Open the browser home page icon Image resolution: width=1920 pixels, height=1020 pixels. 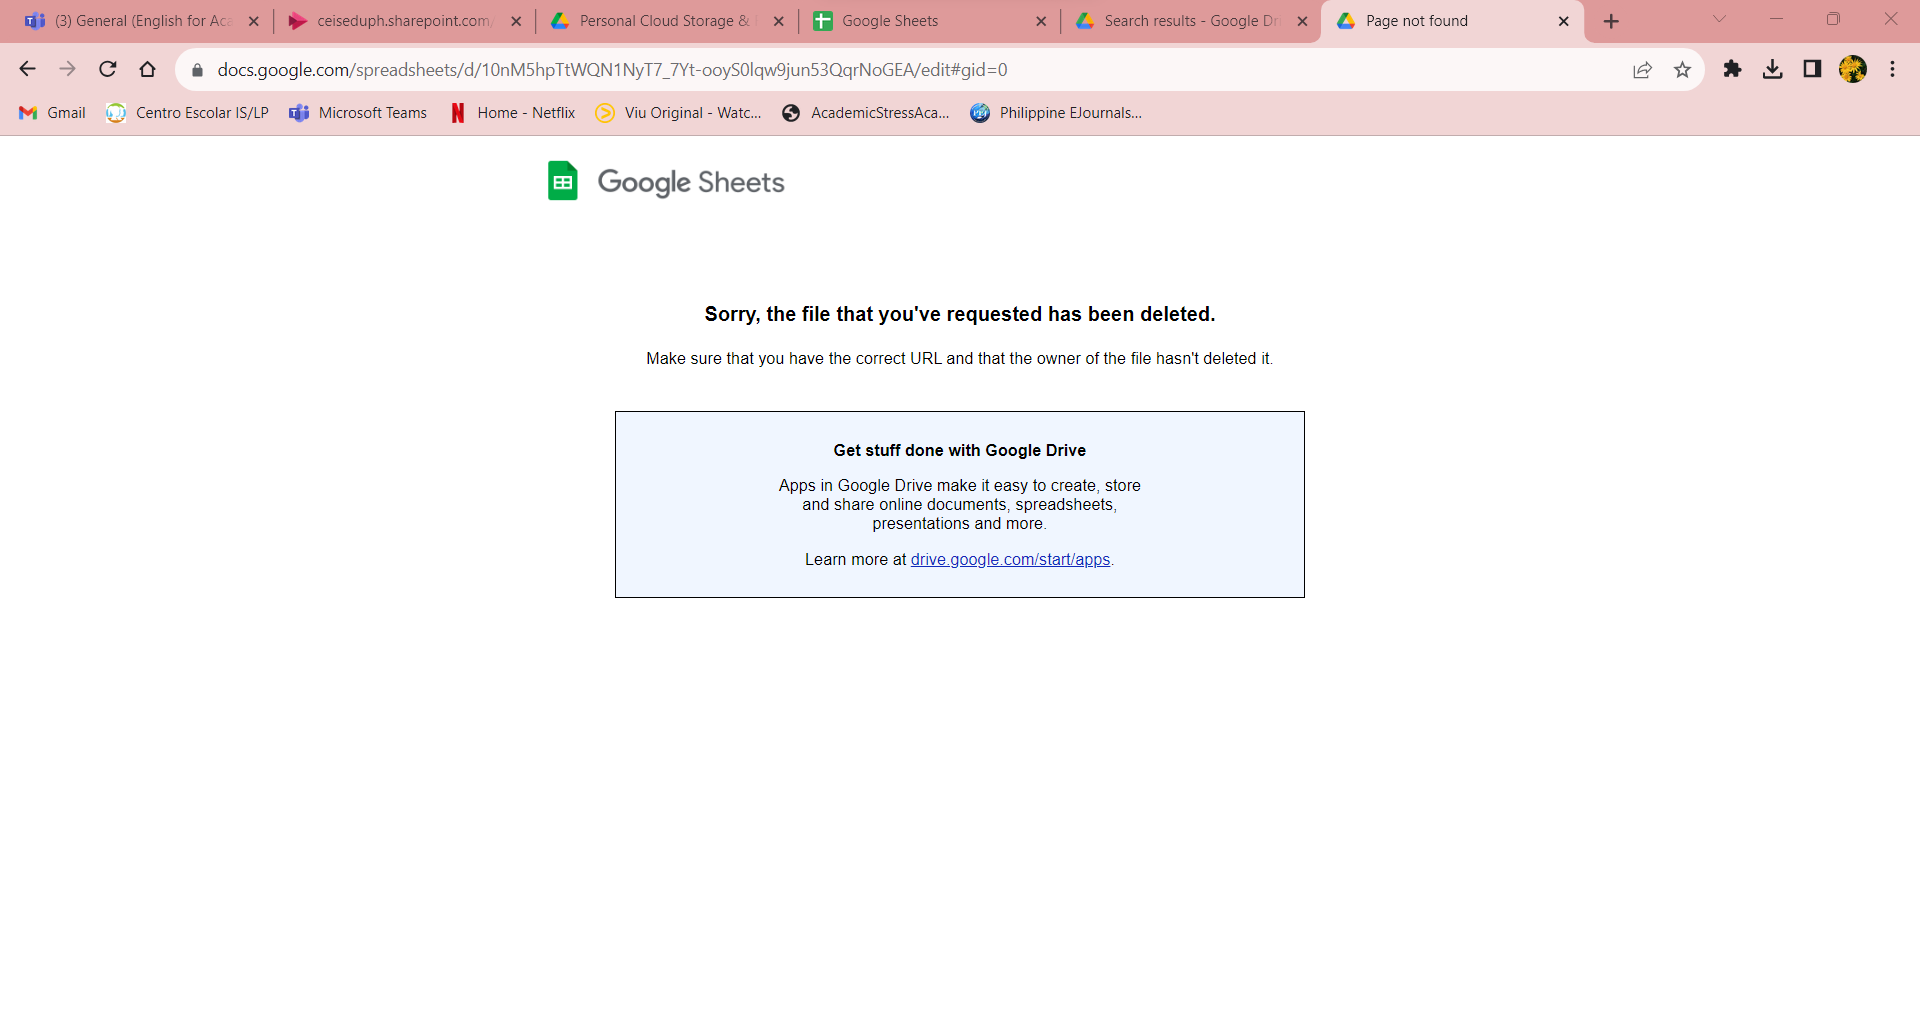click(148, 69)
